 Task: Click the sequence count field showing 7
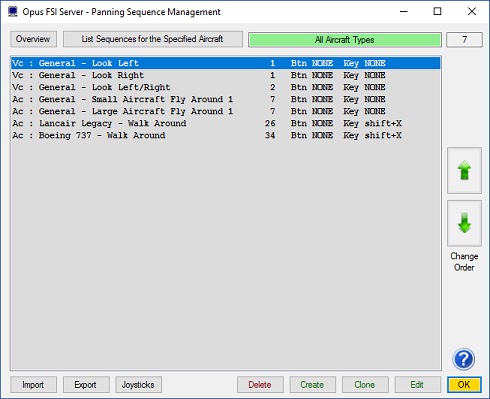tap(464, 40)
